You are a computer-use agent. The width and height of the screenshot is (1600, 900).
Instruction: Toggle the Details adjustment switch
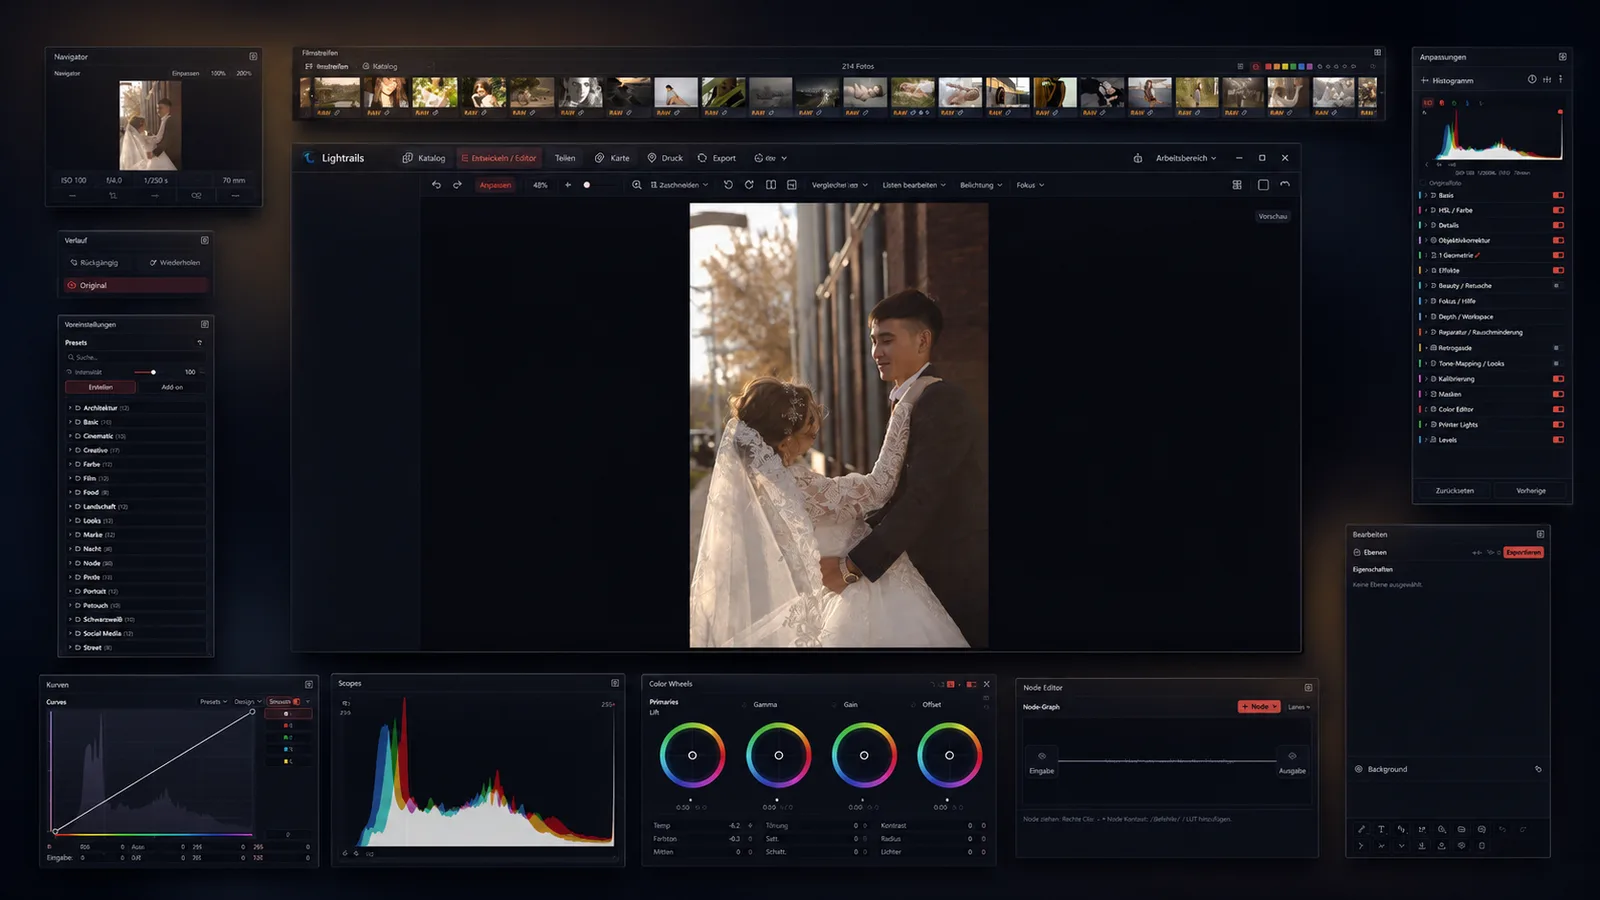tap(1558, 225)
